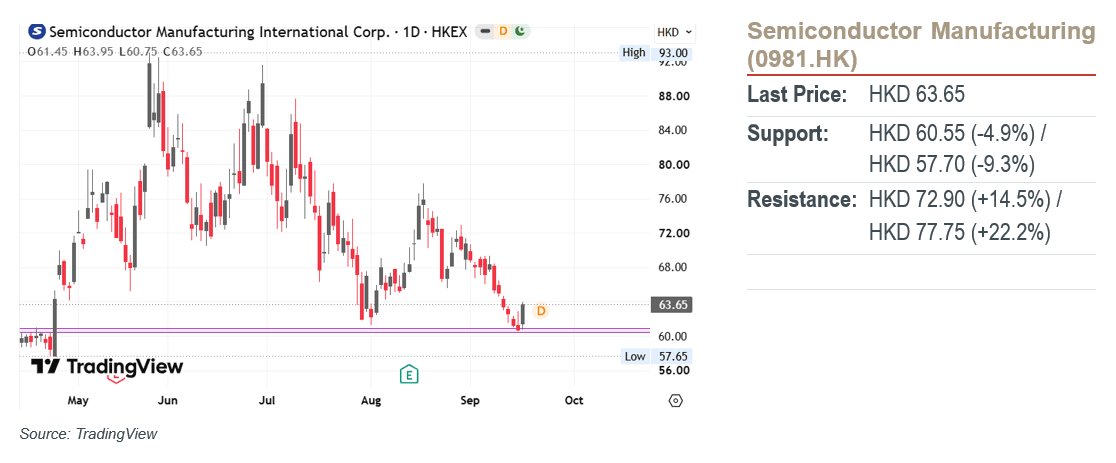1116x463 pixels.
Task: Click the 72.00 price axis label
Action: [673, 233]
